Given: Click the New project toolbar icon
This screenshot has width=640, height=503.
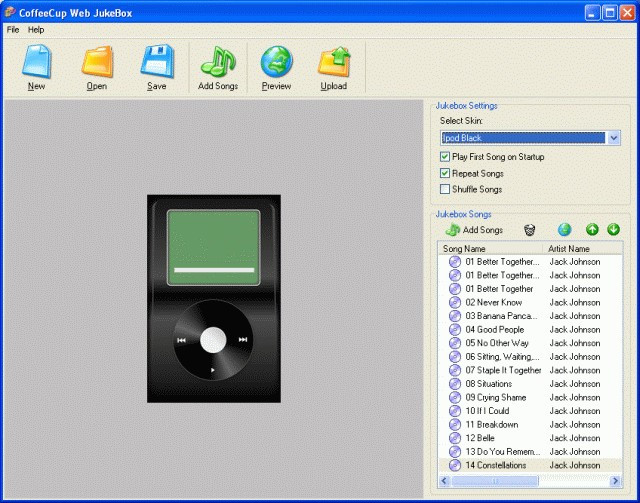Looking at the screenshot, I should [x=37, y=61].
